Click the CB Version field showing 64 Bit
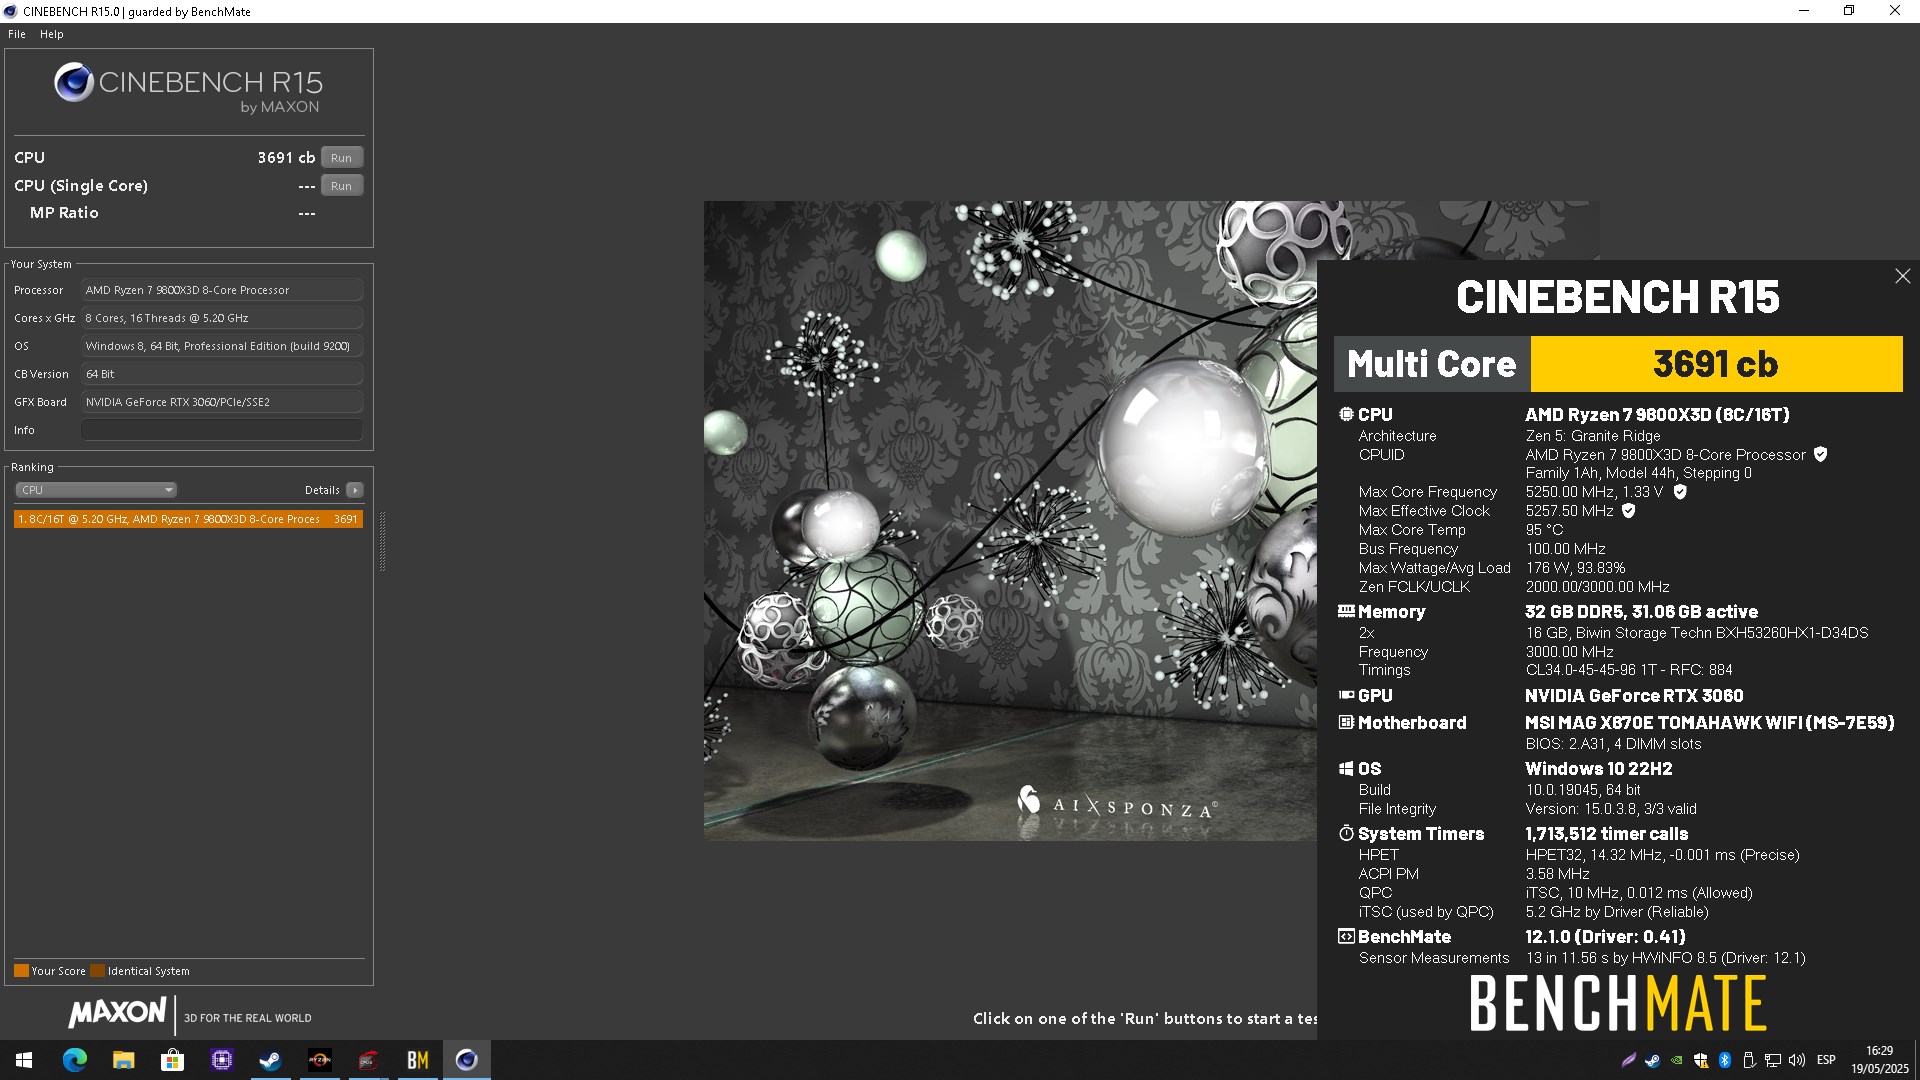Screen dimensions: 1920x1080 222,374
